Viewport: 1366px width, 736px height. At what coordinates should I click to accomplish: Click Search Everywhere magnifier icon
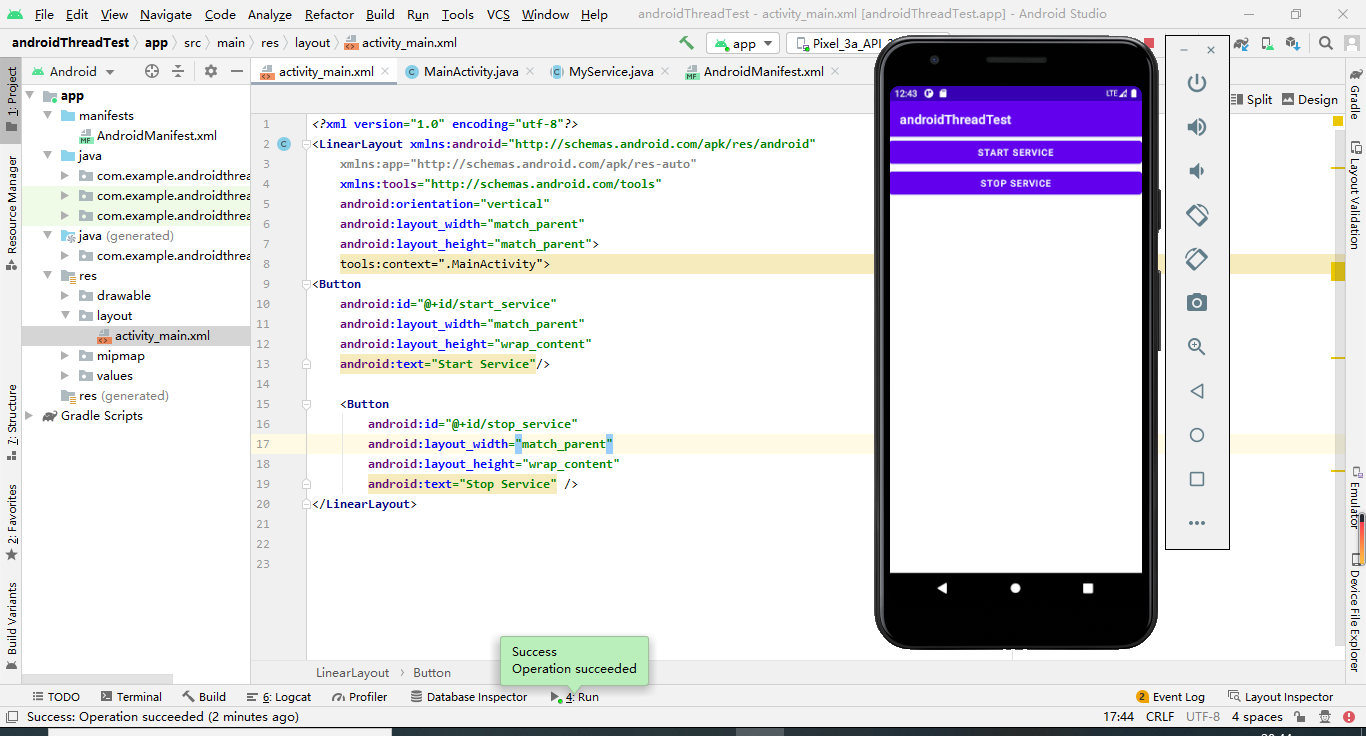tap(1326, 43)
